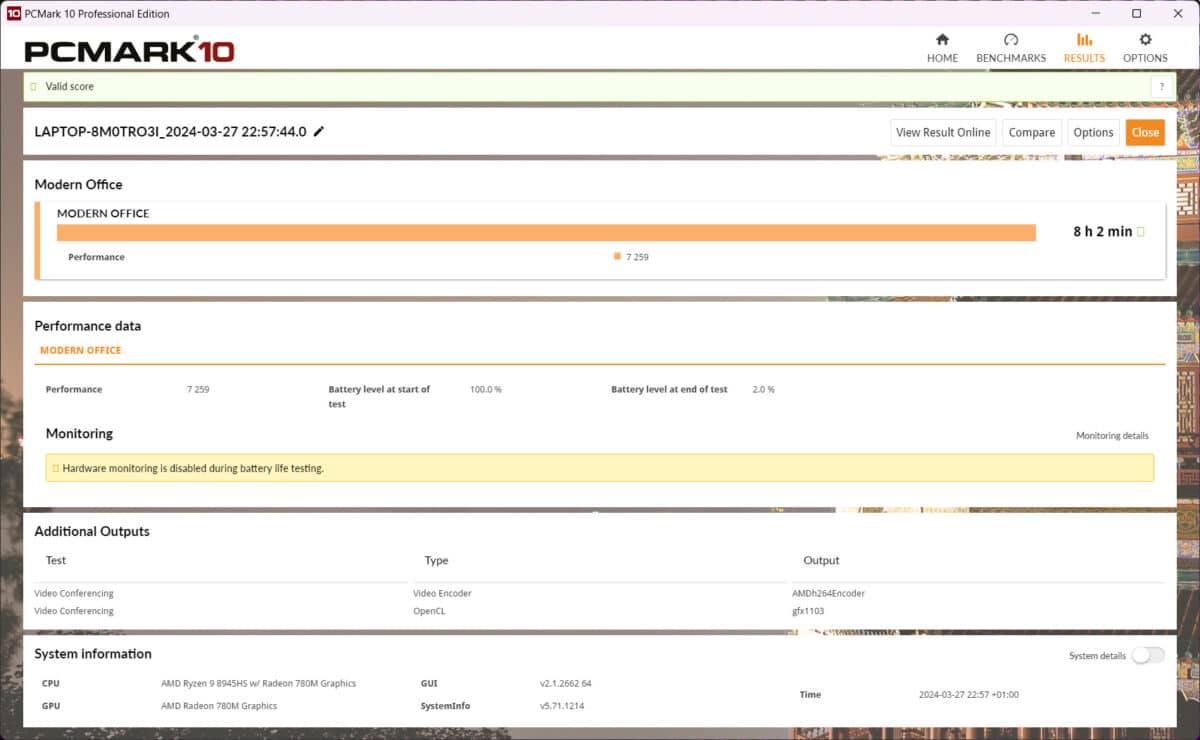
Task: Go to the HOME page
Action: [942, 48]
